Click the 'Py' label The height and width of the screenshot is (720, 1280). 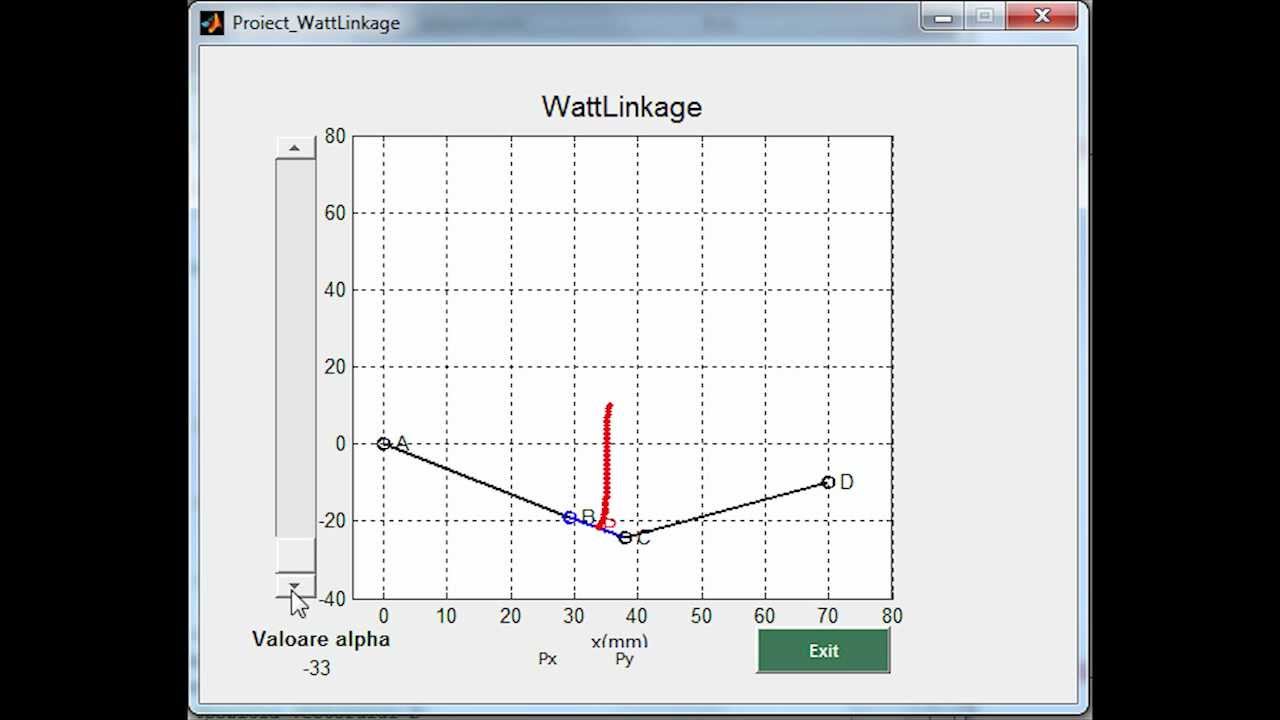point(624,659)
